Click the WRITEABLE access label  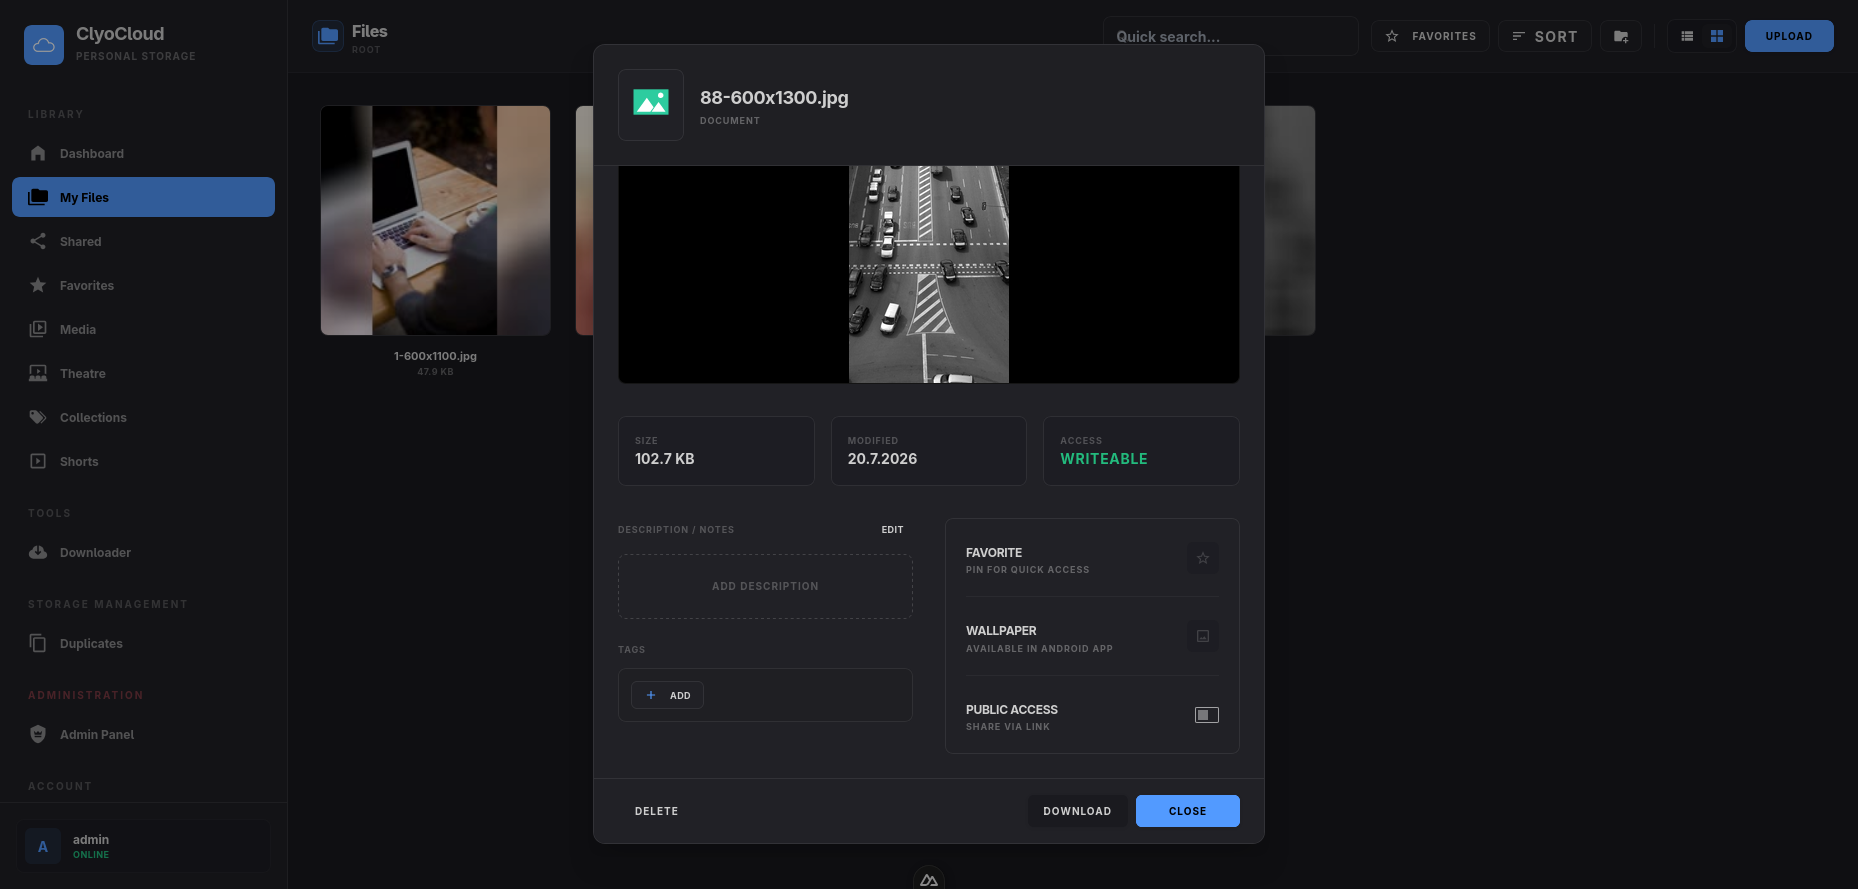pos(1104,458)
